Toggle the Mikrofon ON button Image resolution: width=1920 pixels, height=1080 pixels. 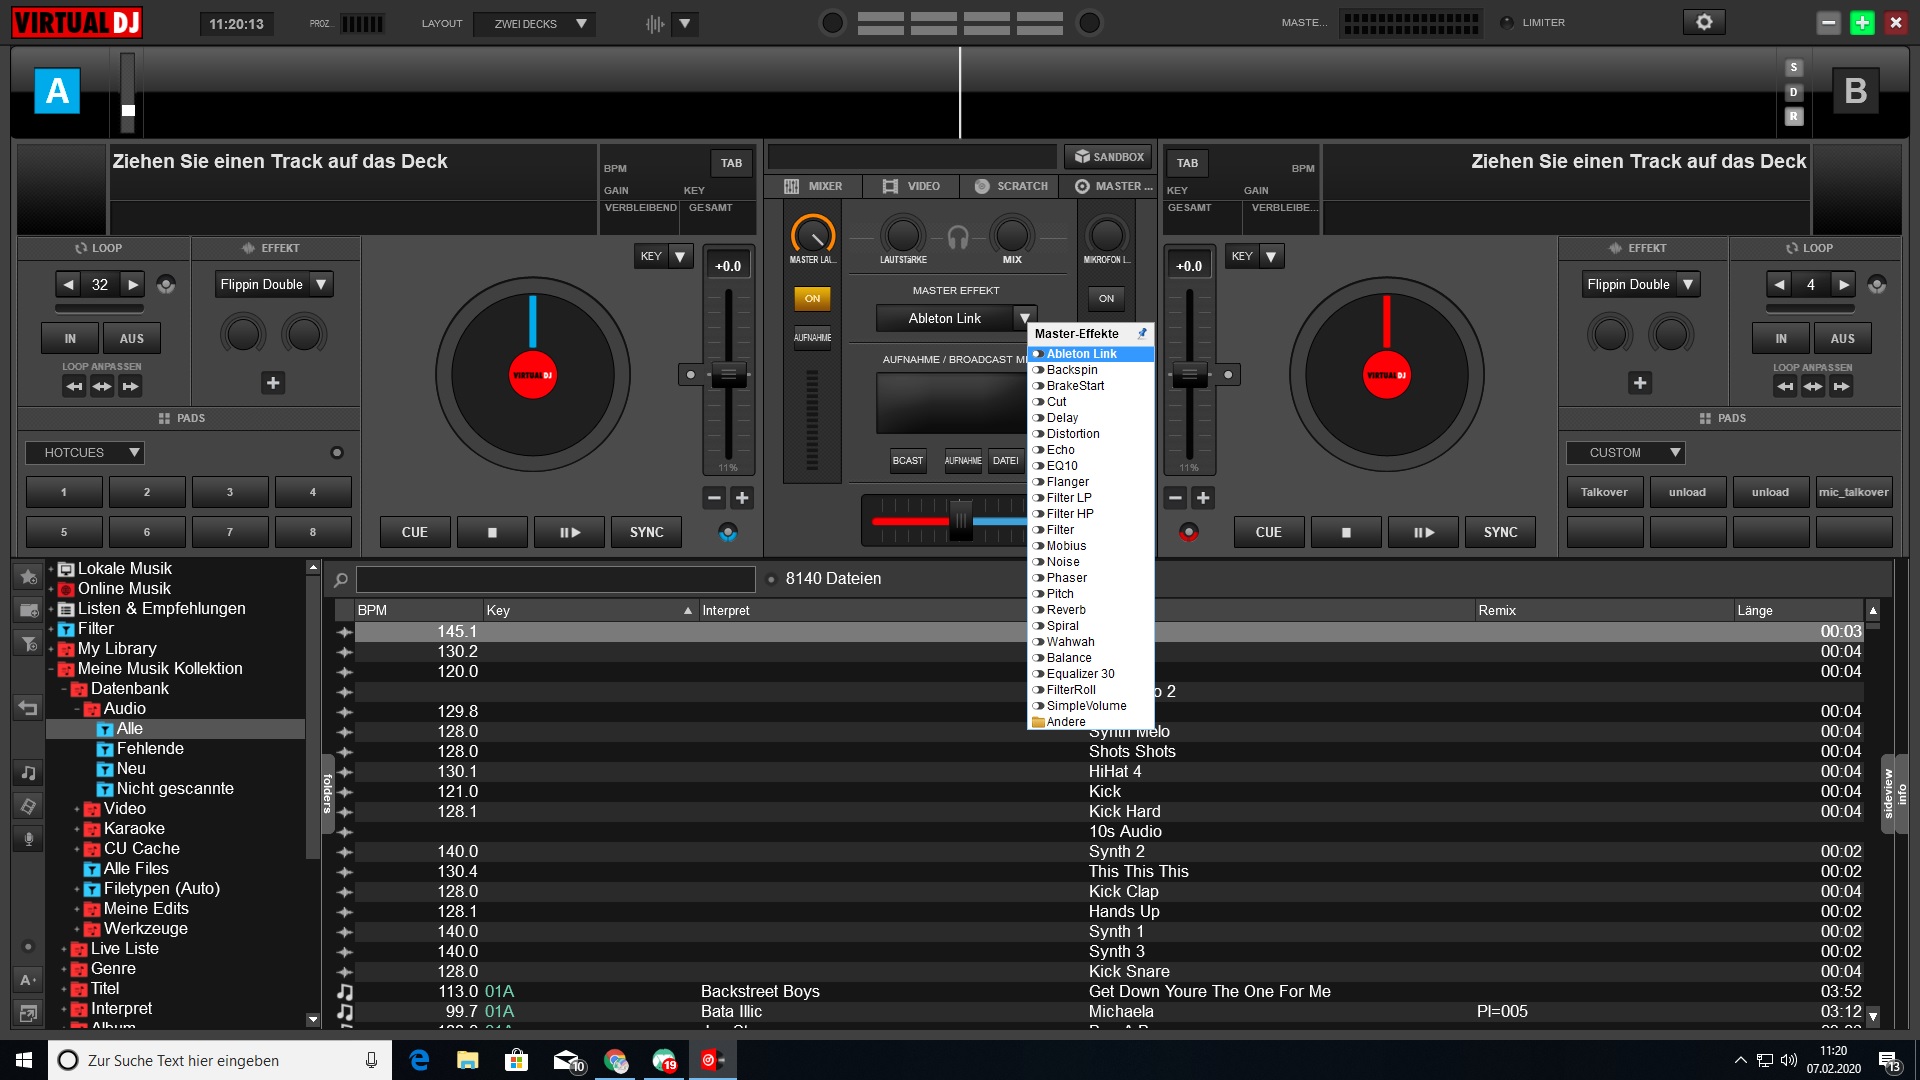[x=1106, y=298]
